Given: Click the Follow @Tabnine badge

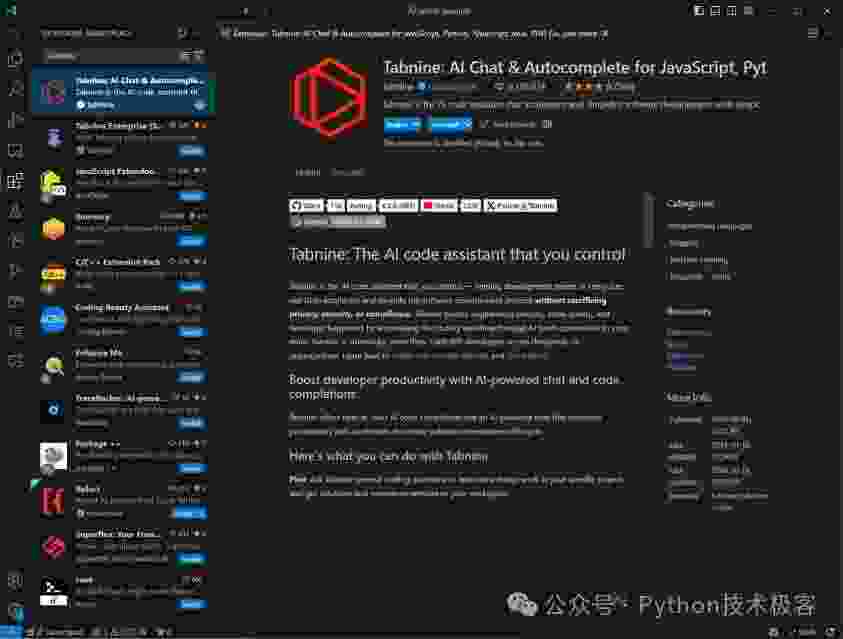Looking at the screenshot, I should coord(521,205).
